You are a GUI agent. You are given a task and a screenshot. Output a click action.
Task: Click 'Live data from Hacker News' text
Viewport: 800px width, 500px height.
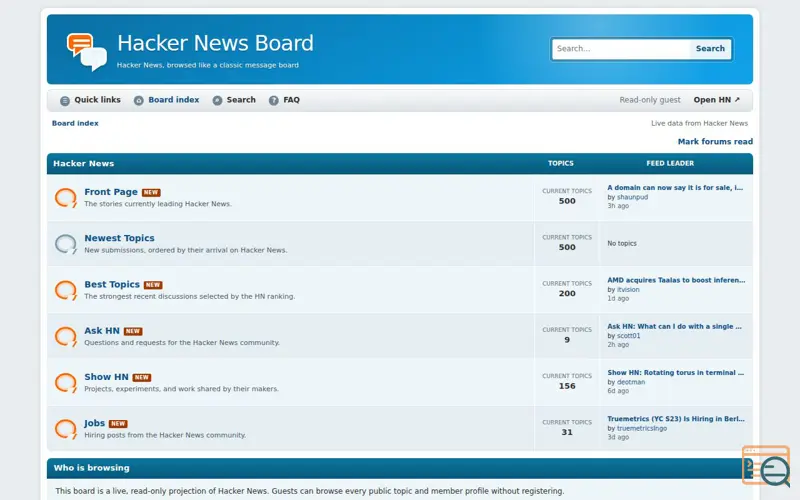[x=699, y=123]
